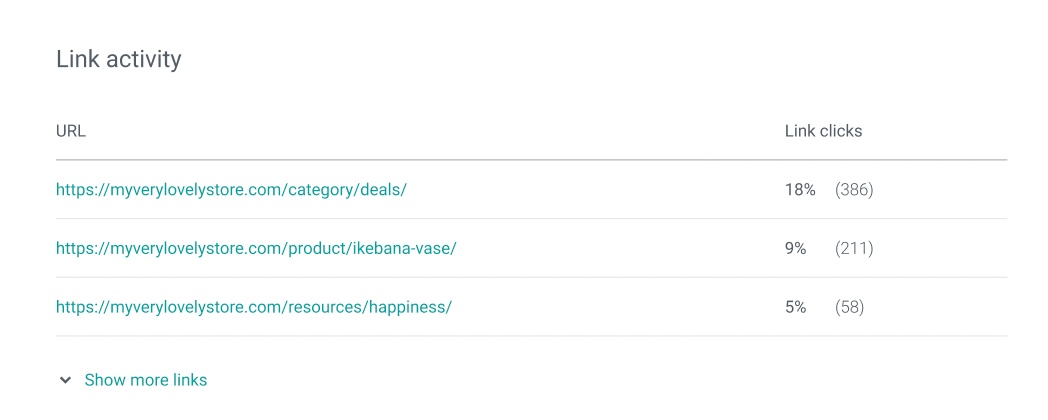
Task: Select the 5% click rate value
Action: click(x=795, y=308)
